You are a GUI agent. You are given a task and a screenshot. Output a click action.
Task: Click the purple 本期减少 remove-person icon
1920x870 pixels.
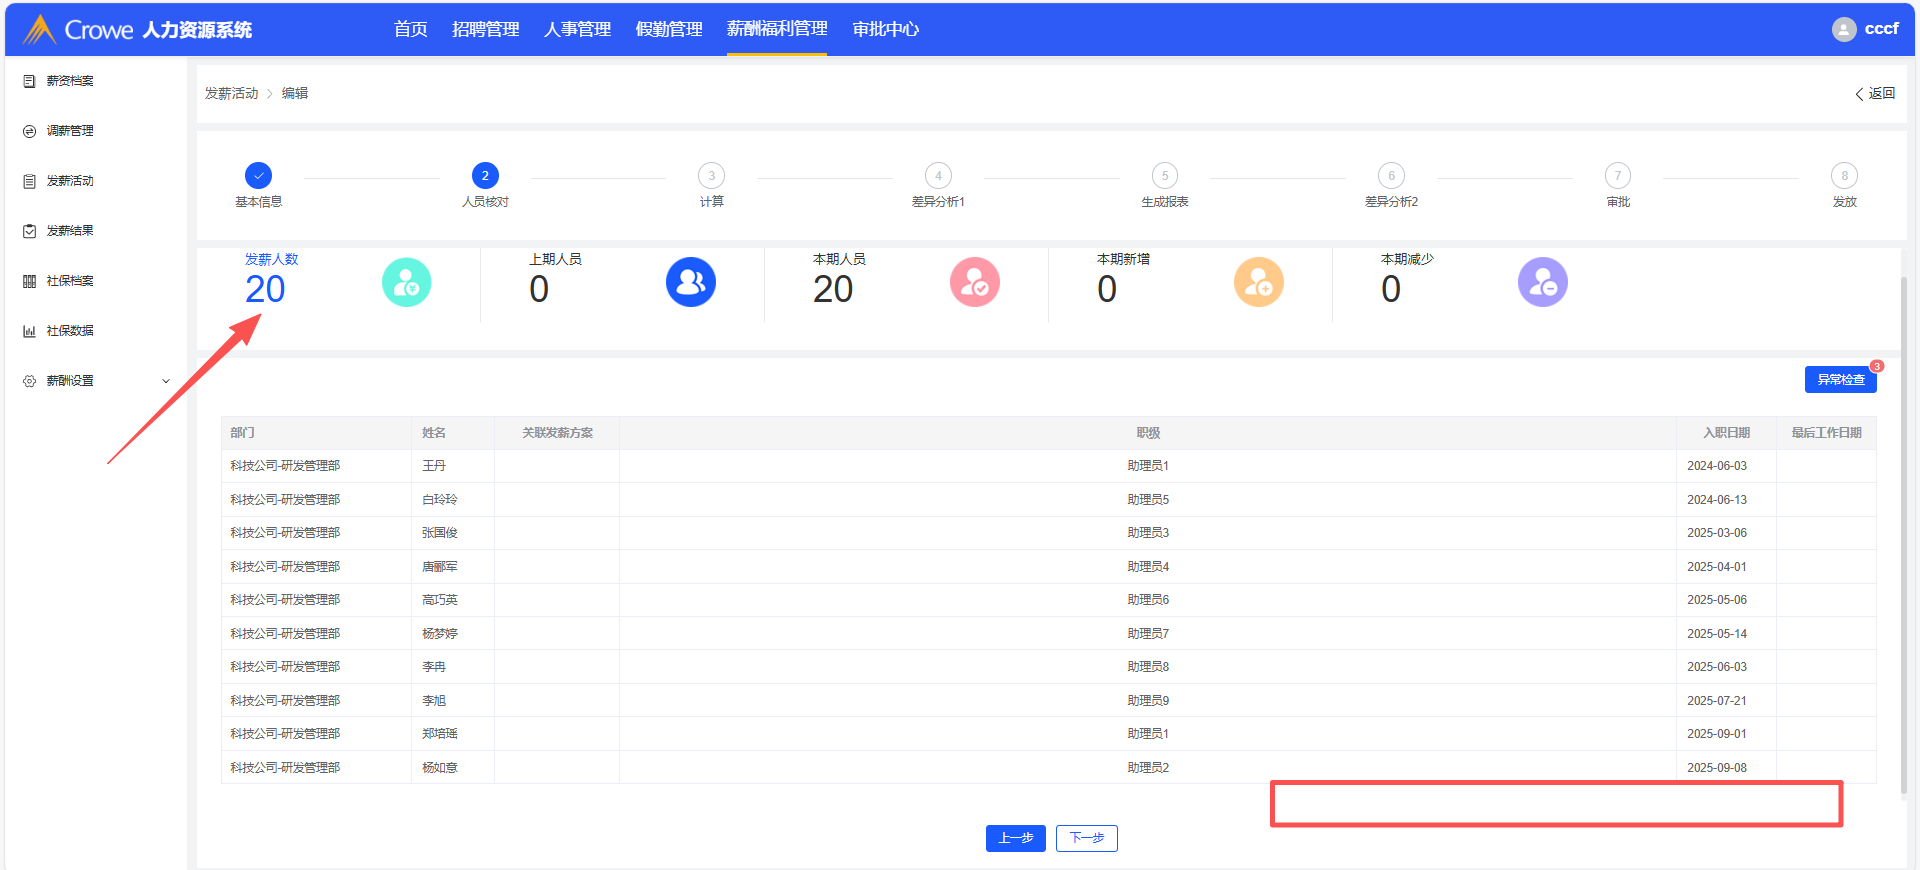[1542, 283]
